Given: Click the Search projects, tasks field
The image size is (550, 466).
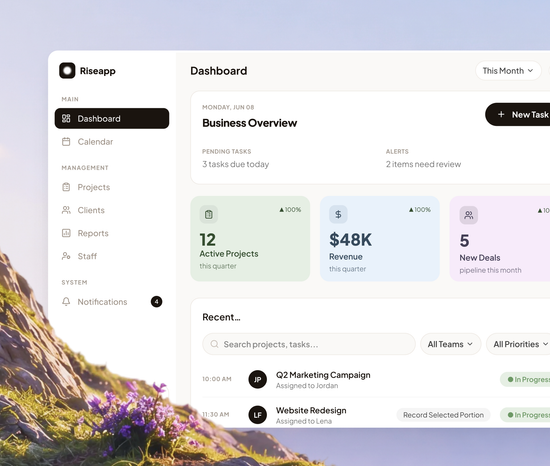Looking at the screenshot, I should [x=309, y=344].
